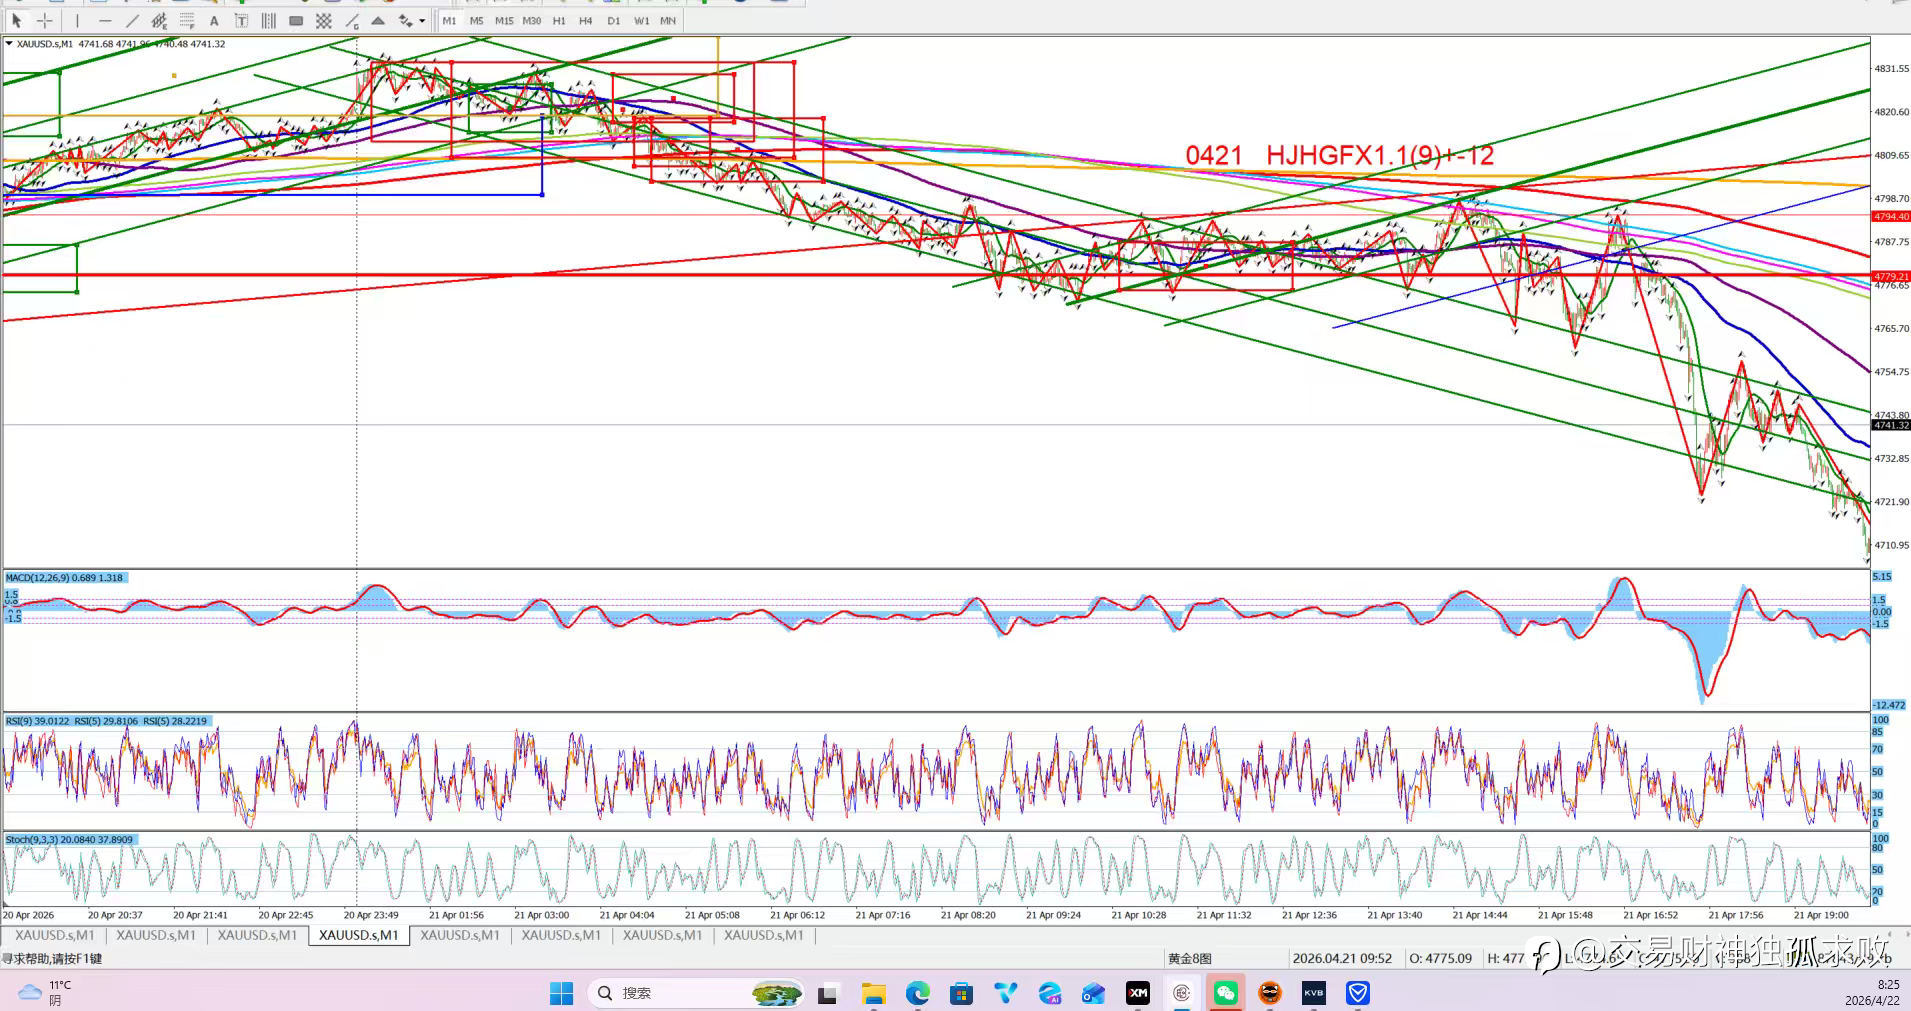Expand the XAUUSD.s,M1 chart title triangle
1911x1011 pixels.
[9, 44]
